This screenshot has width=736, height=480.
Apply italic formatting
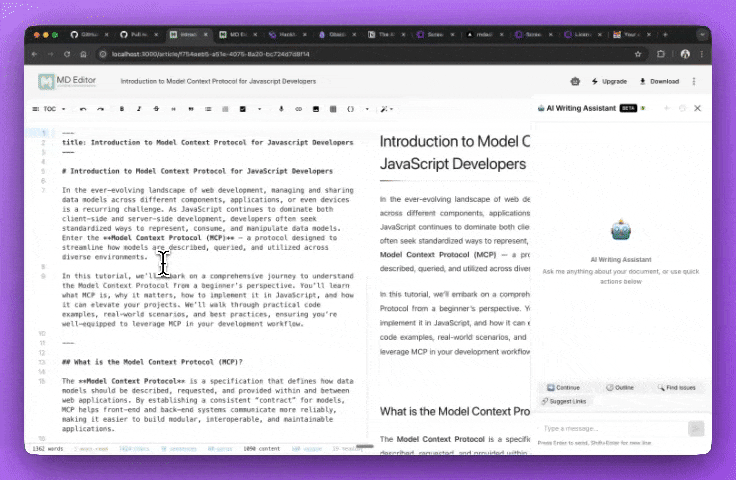139,108
